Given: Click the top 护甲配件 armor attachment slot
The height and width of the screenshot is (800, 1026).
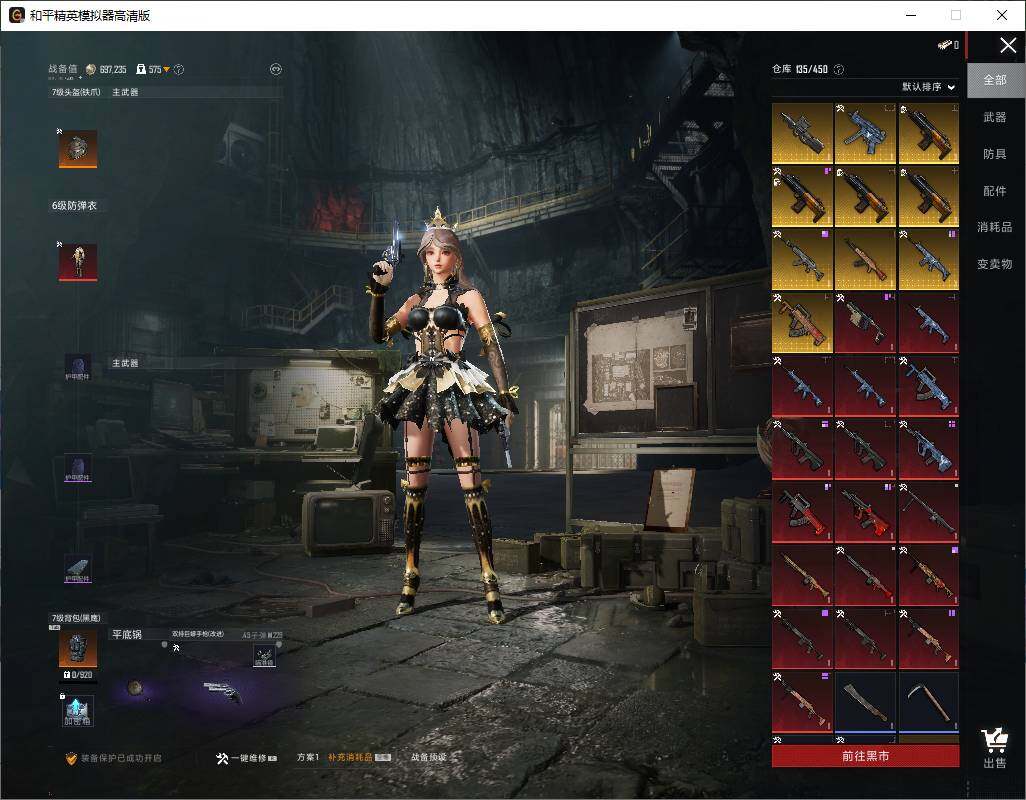Looking at the screenshot, I should coord(78,367).
